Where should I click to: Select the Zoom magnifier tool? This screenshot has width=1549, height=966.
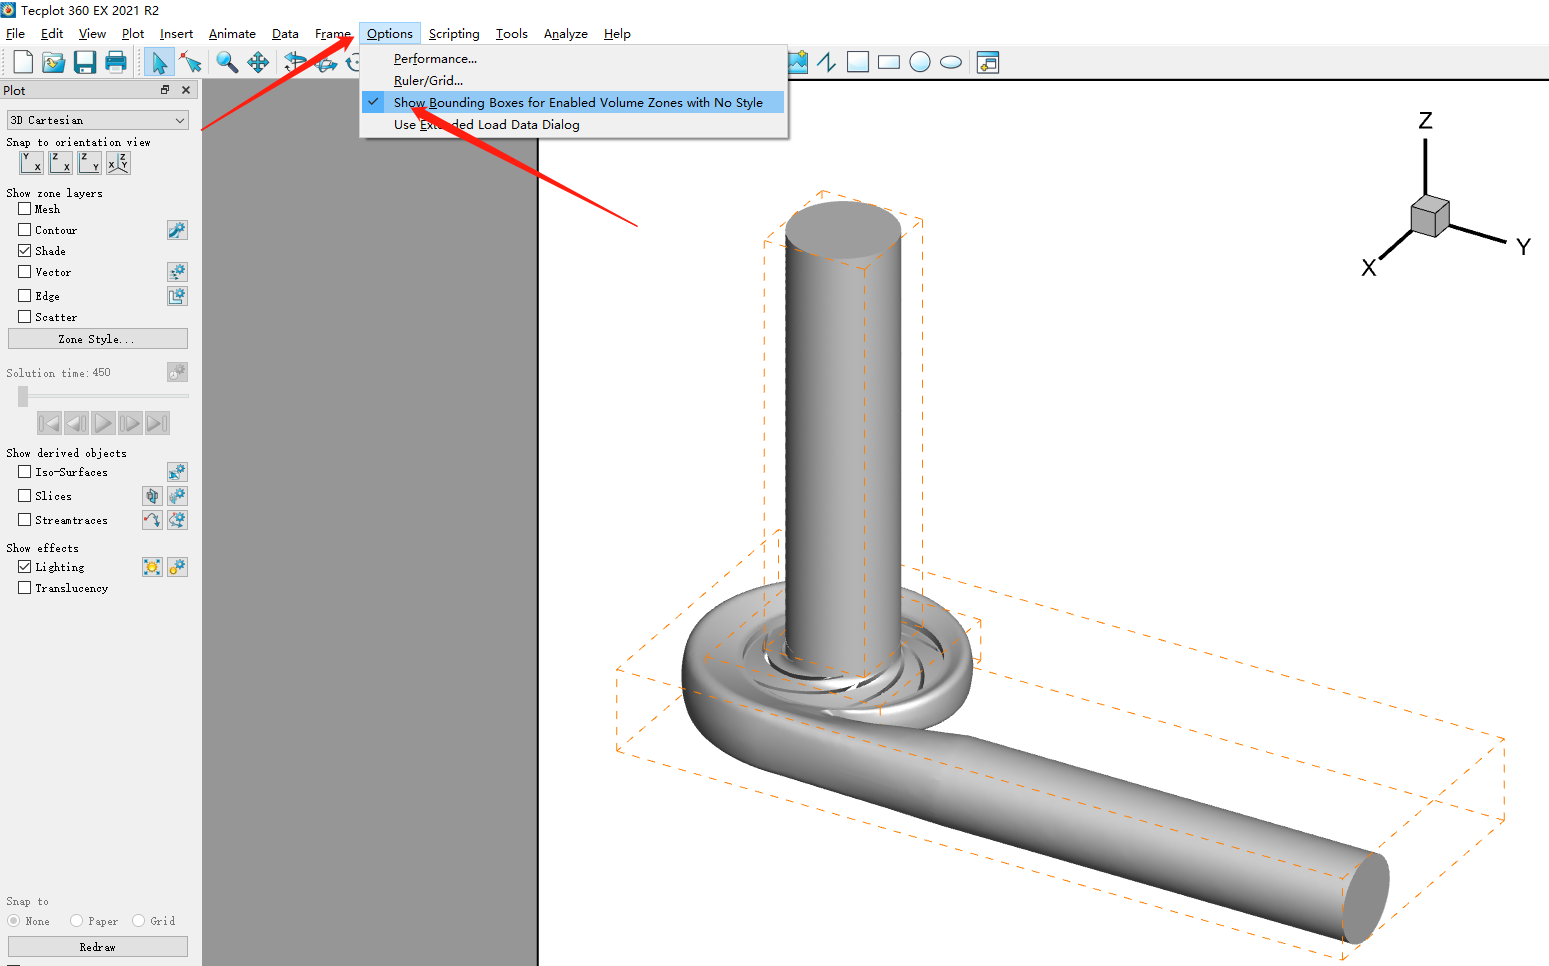coord(227,63)
